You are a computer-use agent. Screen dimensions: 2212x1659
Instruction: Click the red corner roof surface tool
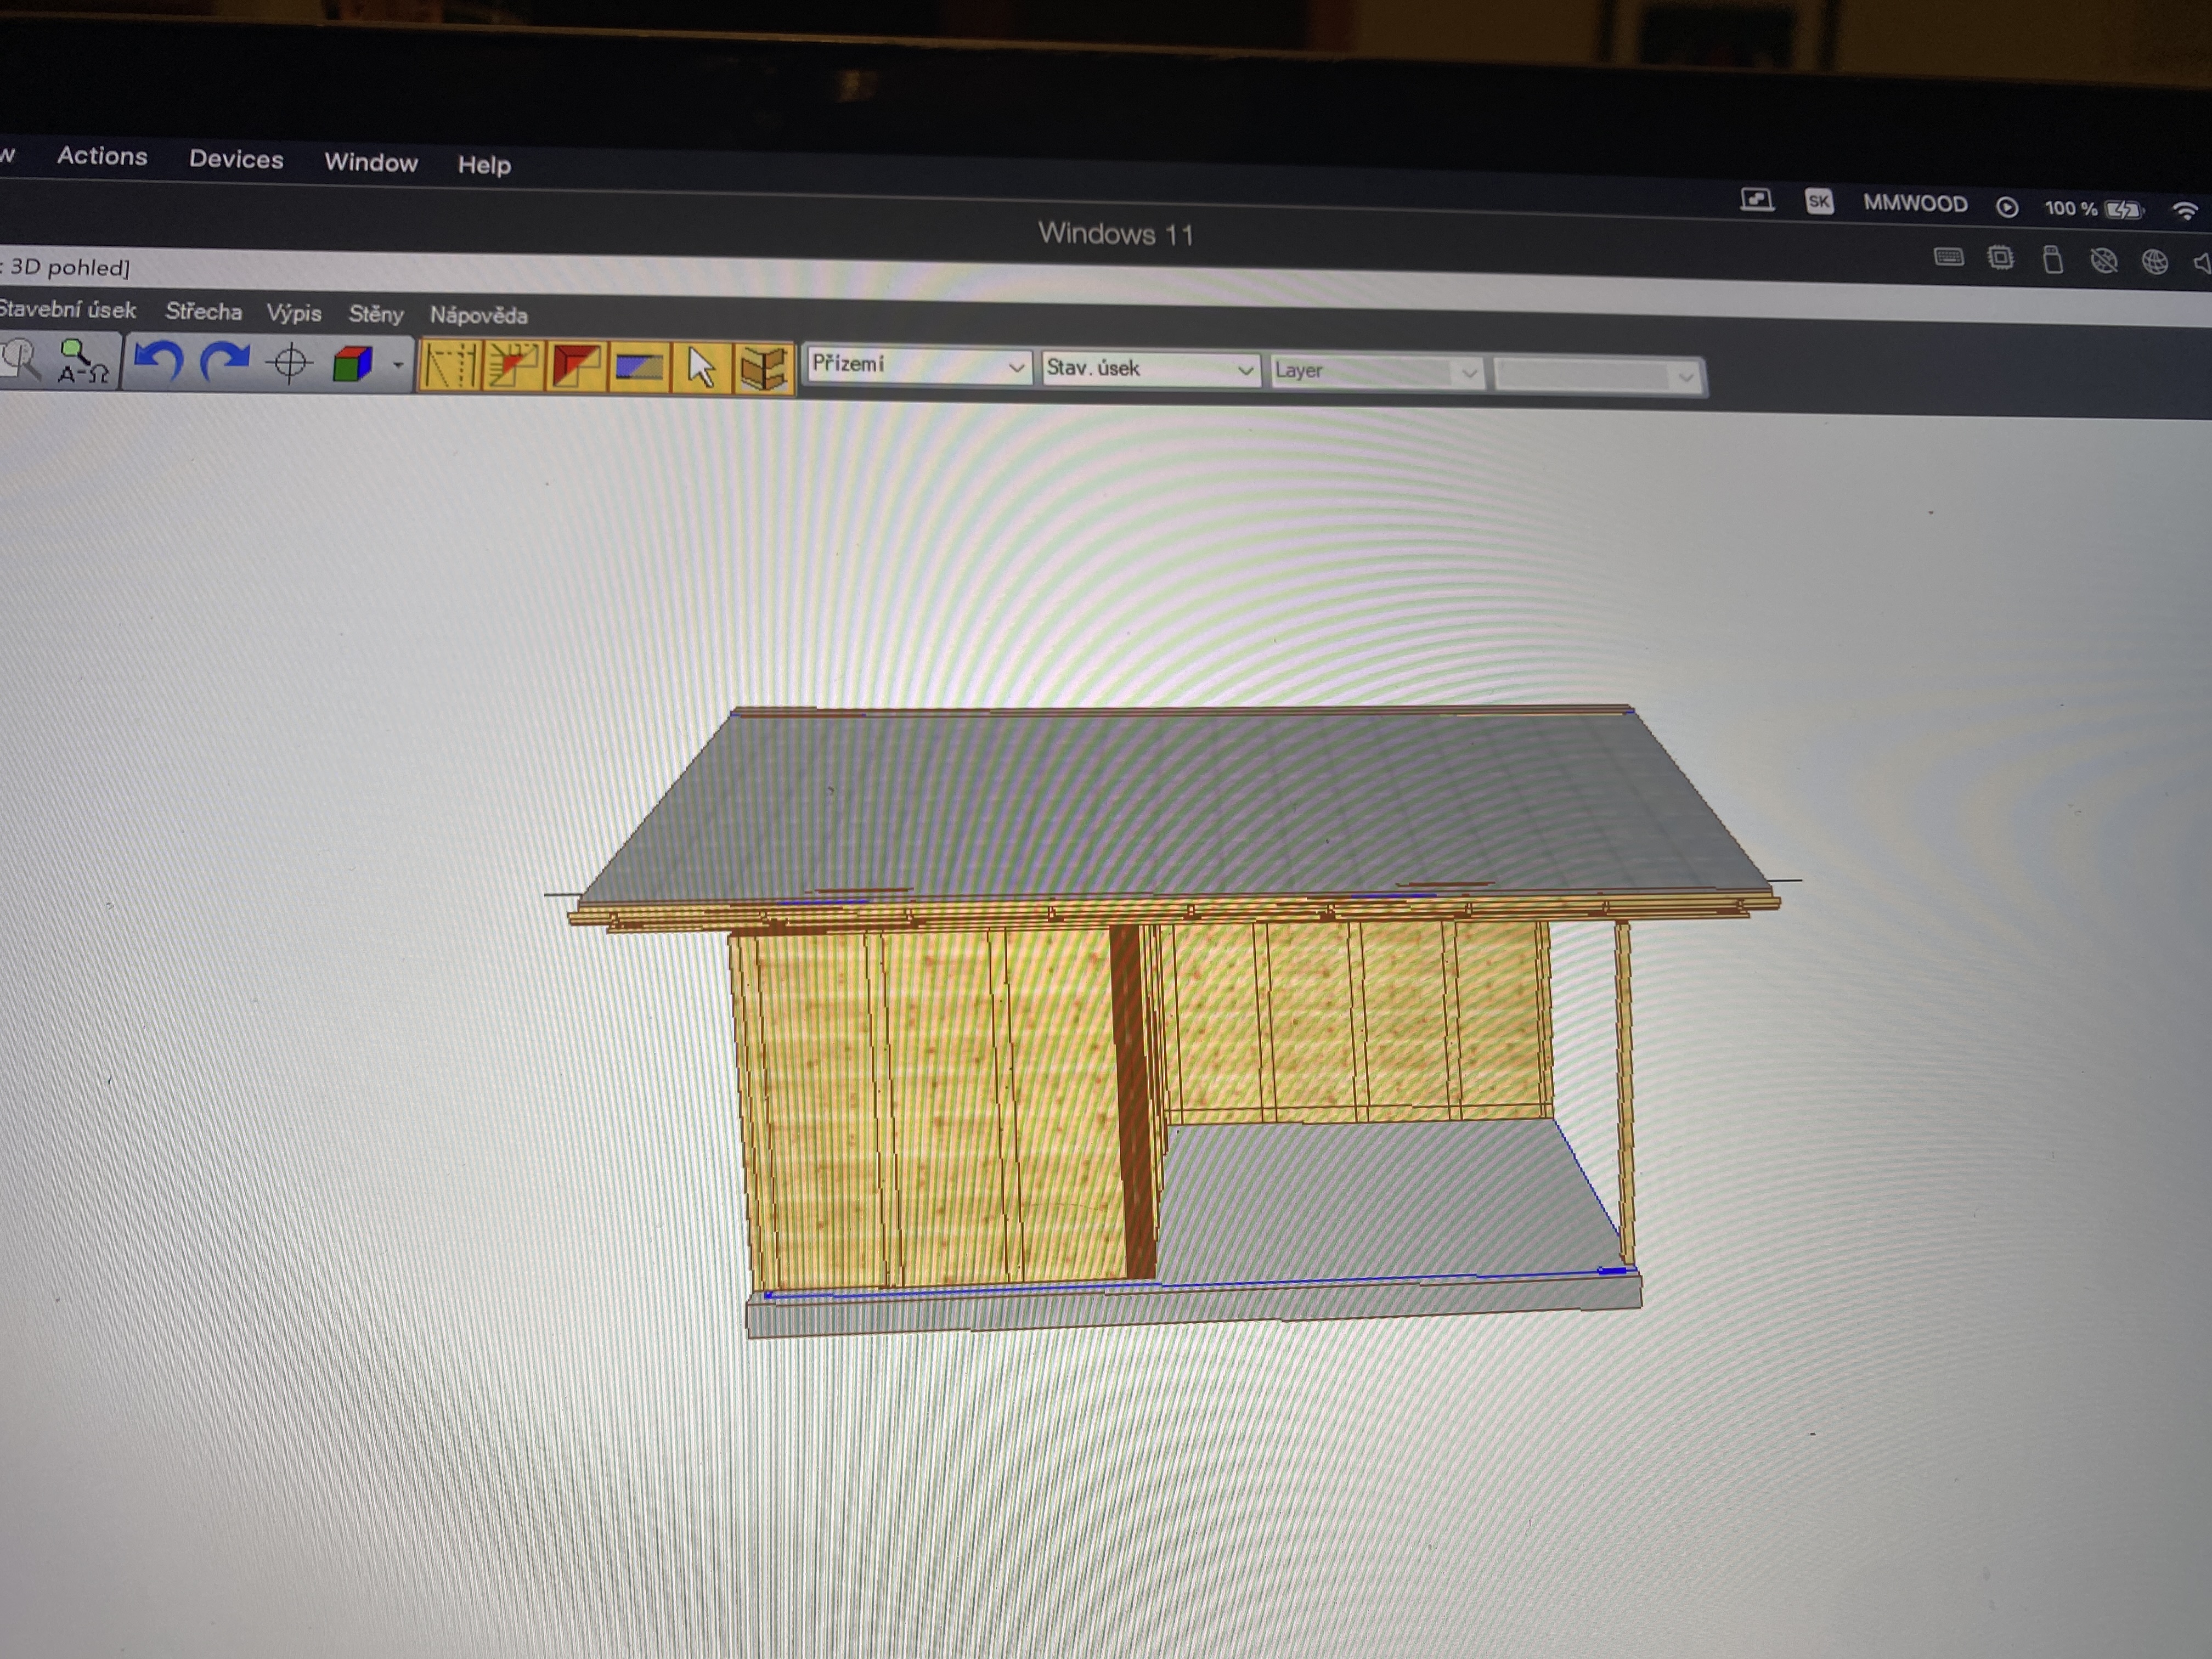pos(575,367)
